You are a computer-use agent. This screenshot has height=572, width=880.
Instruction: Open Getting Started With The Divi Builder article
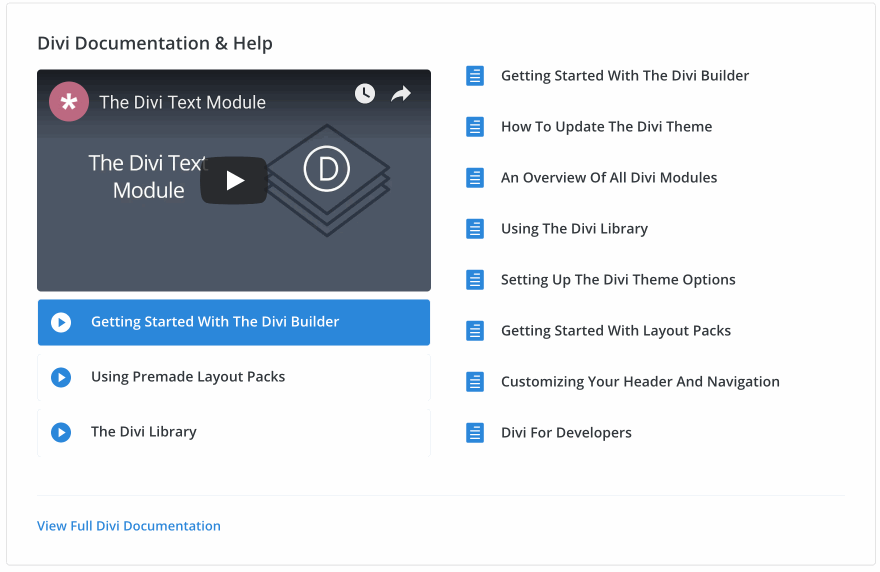[x=624, y=76]
